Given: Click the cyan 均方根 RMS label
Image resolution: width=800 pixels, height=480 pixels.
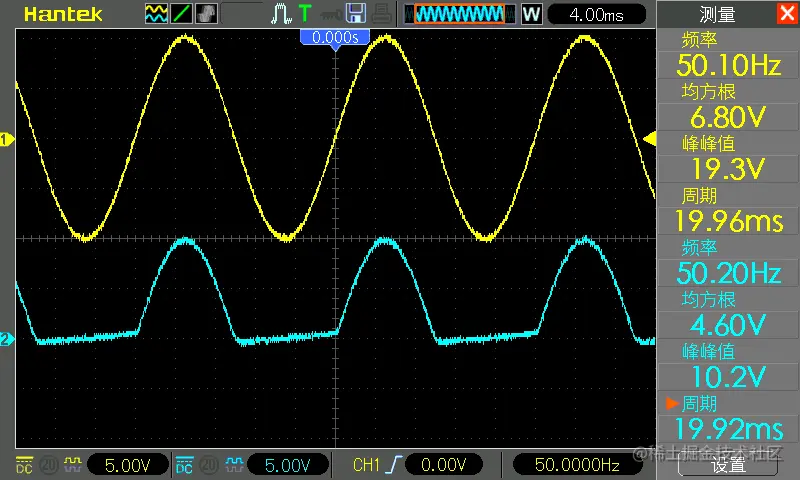Looking at the screenshot, I should tap(708, 299).
